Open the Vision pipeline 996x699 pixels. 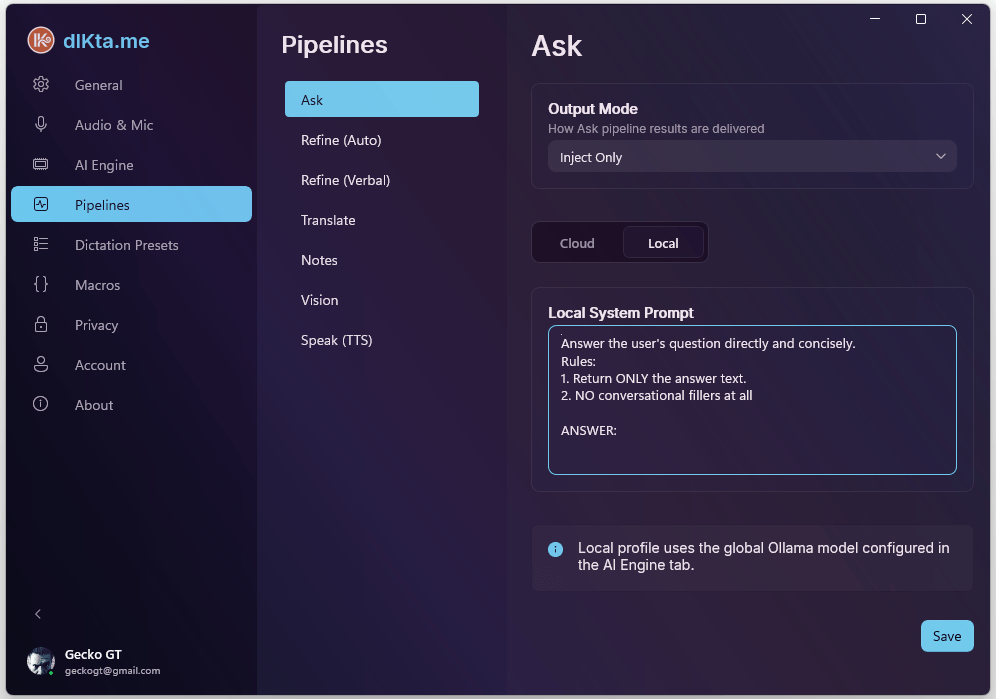tap(319, 300)
